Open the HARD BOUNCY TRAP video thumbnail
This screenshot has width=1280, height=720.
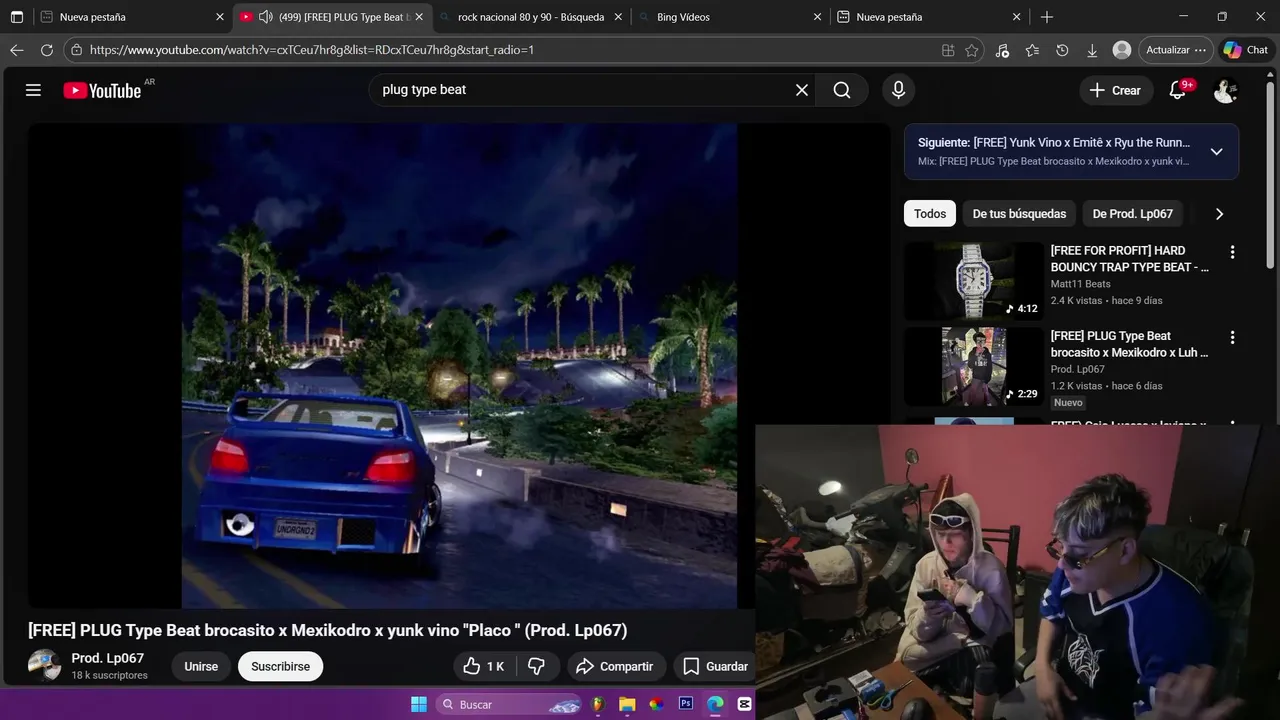[973, 281]
